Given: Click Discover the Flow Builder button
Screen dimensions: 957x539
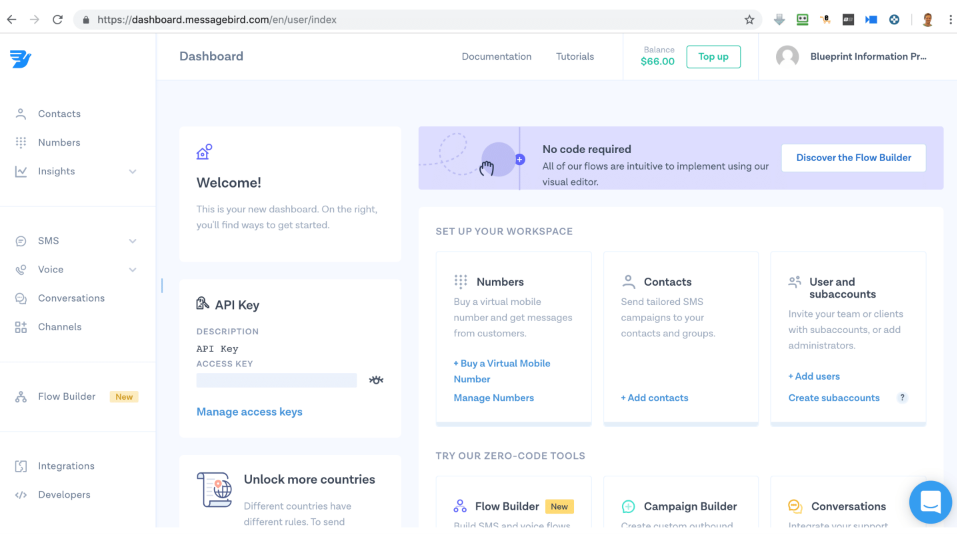Looking at the screenshot, I should click(x=853, y=157).
